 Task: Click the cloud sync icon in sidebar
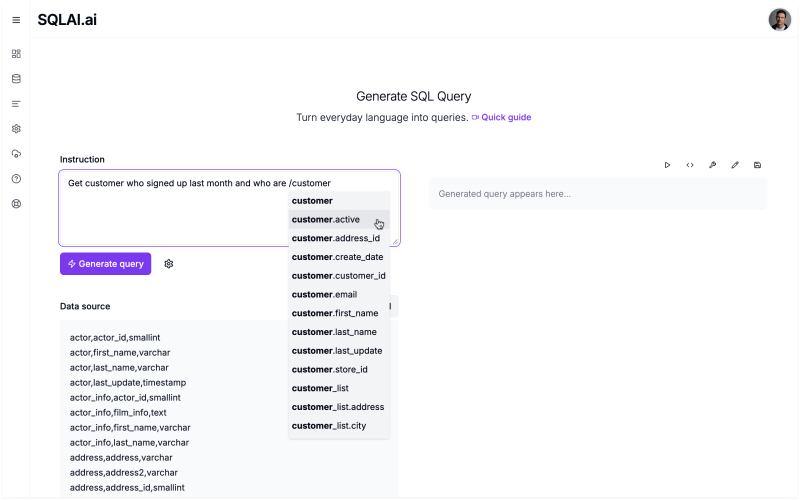point(16,154)
